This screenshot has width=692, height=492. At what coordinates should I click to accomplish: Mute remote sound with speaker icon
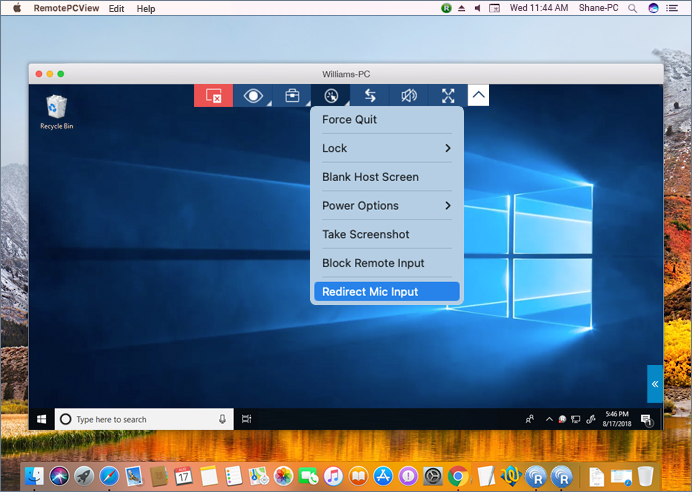point(408,96)
